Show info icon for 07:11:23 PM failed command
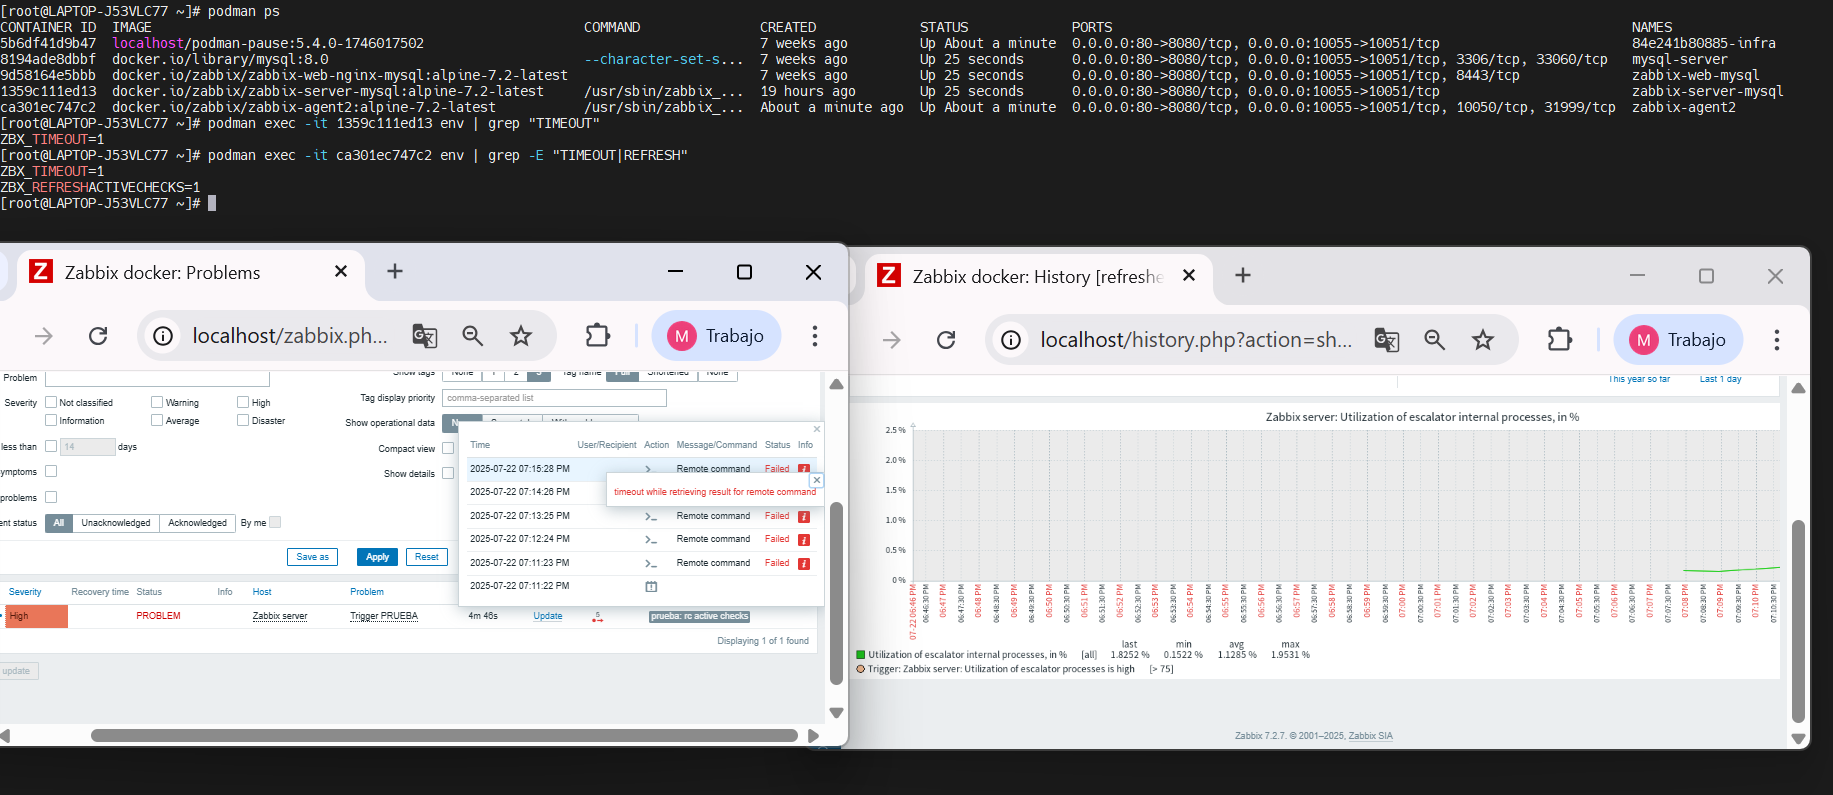Screen dimensions: 1833x795 point(803,564)
